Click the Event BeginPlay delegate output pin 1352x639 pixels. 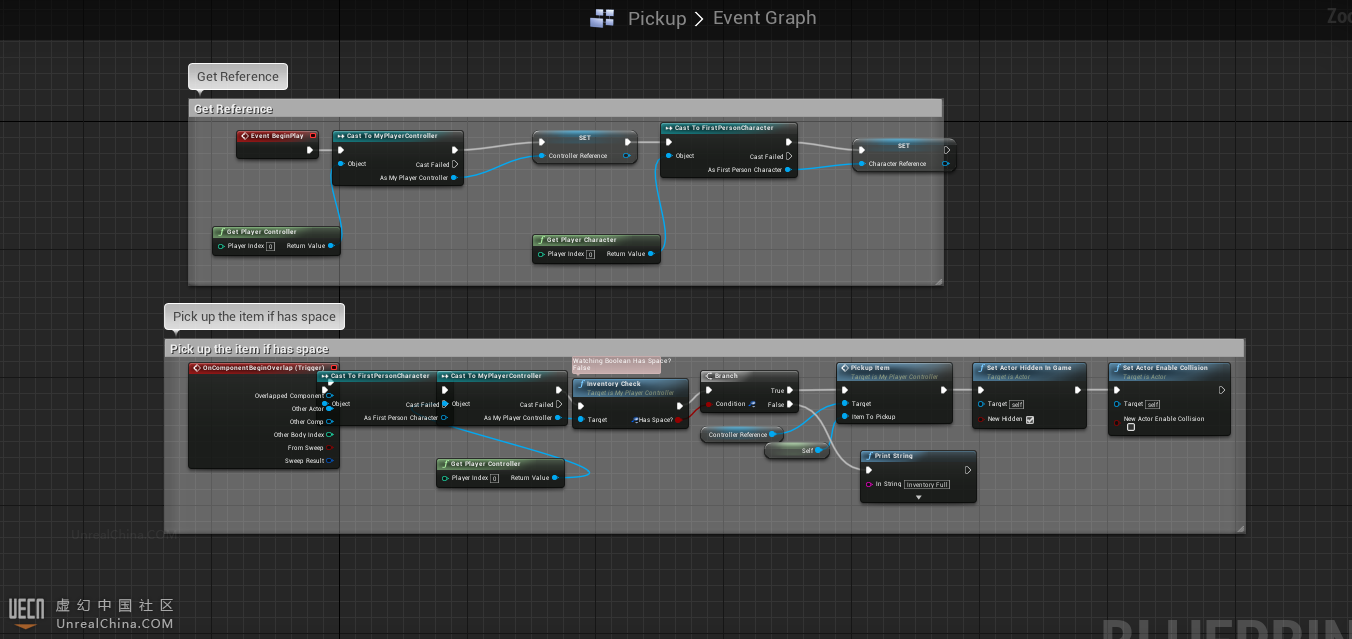(313, 136)
